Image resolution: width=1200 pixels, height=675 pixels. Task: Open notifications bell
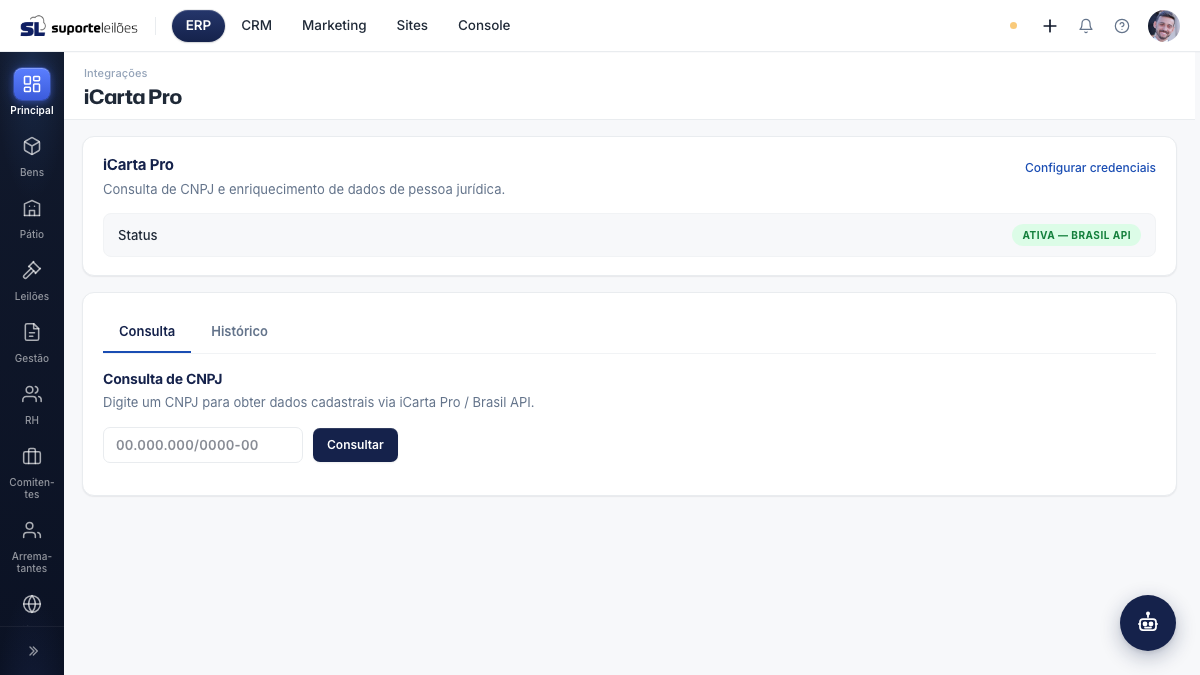click(x=1086, y=26)
